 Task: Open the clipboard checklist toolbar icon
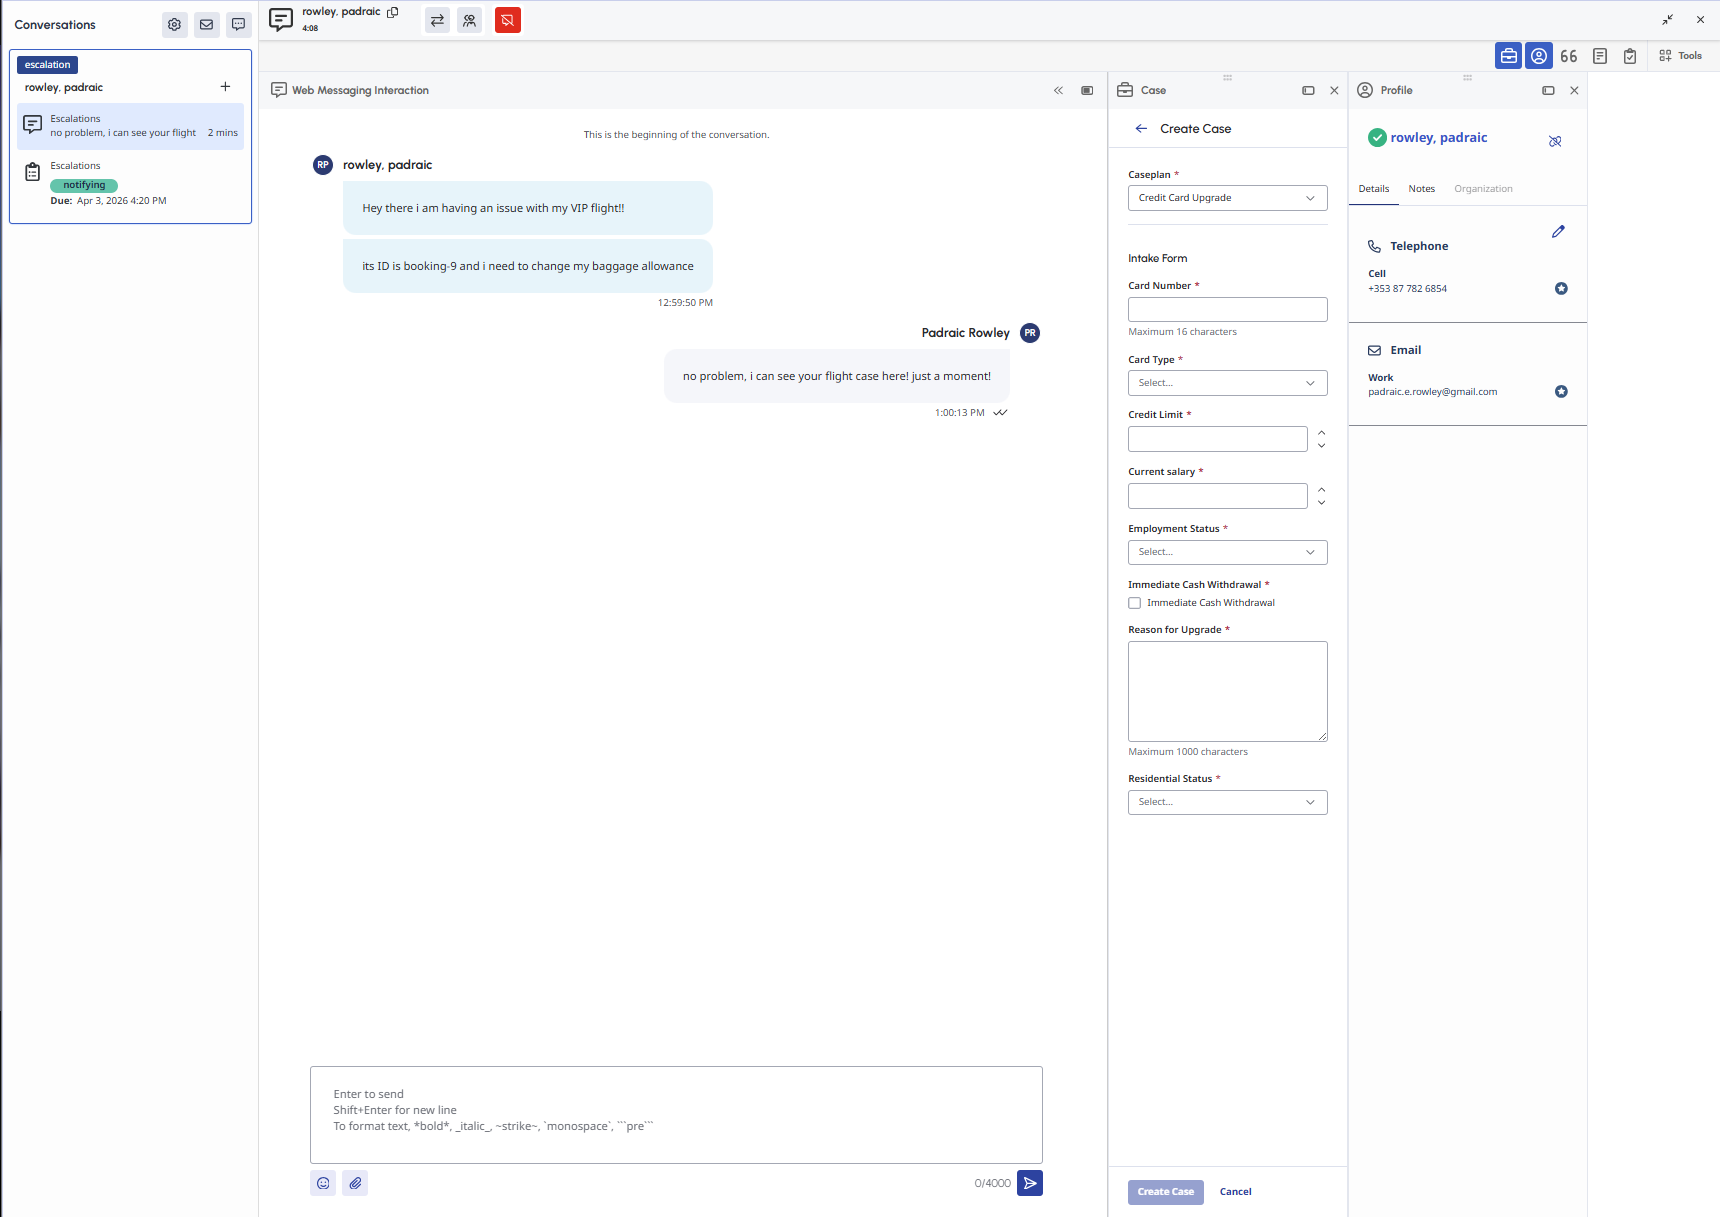tap(1630, 56)
